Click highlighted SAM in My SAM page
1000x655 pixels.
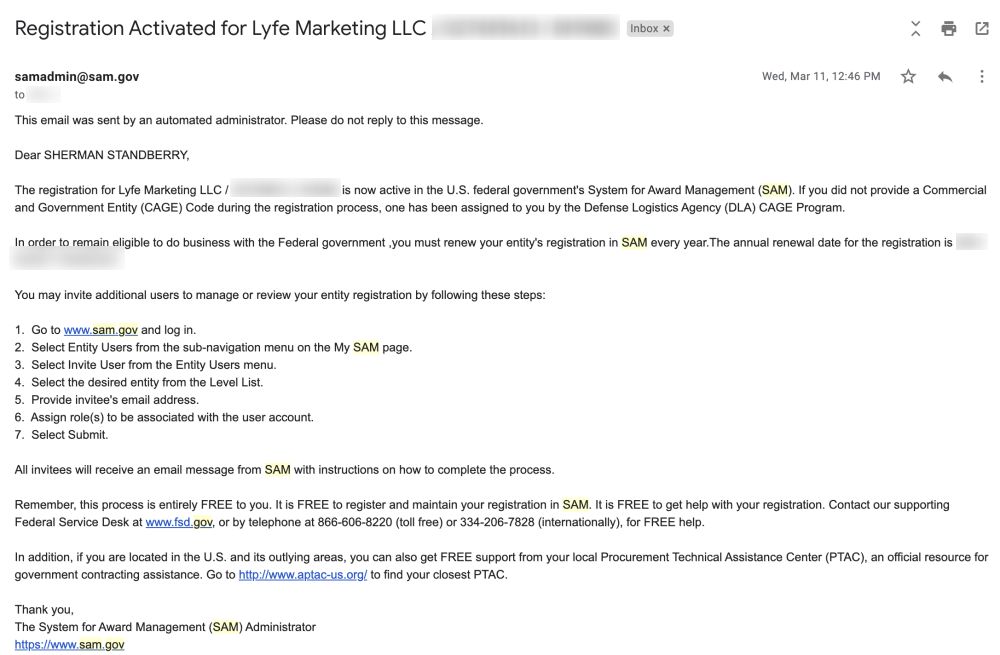pos(366,348)
